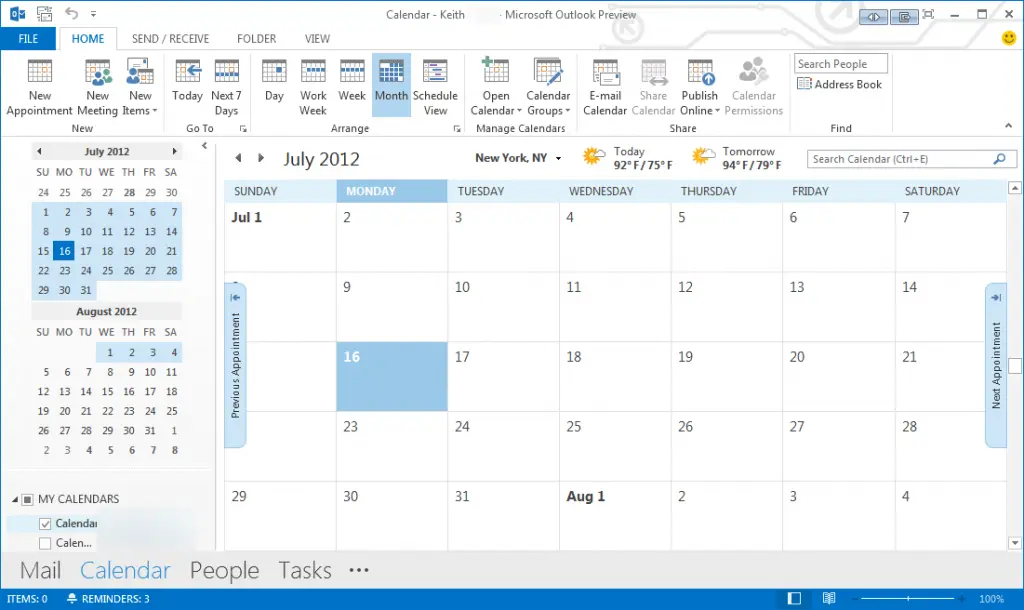Viewport: 1024px width, 610px height.
Task: Select date 23 in the July mini calendar
Action: tap(65, 270)
